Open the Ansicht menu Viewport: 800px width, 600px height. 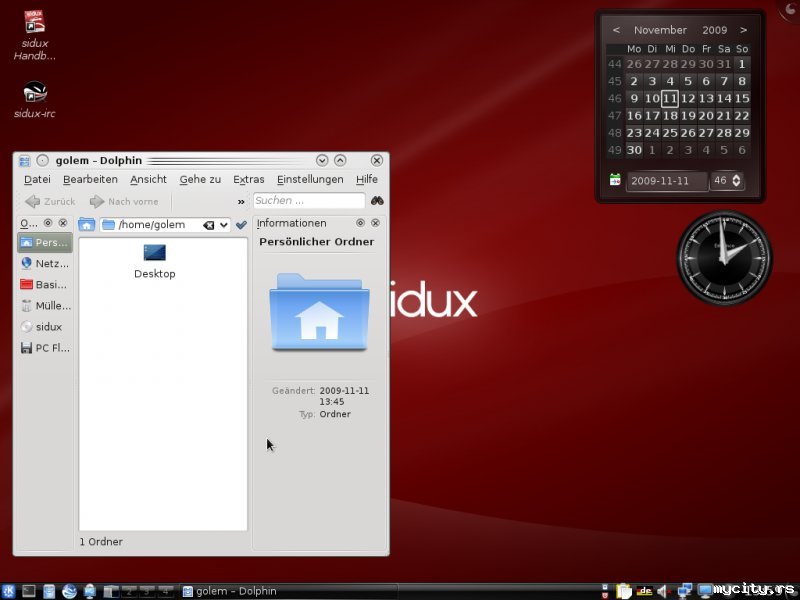pyautogui.click(x=148, y=179)
